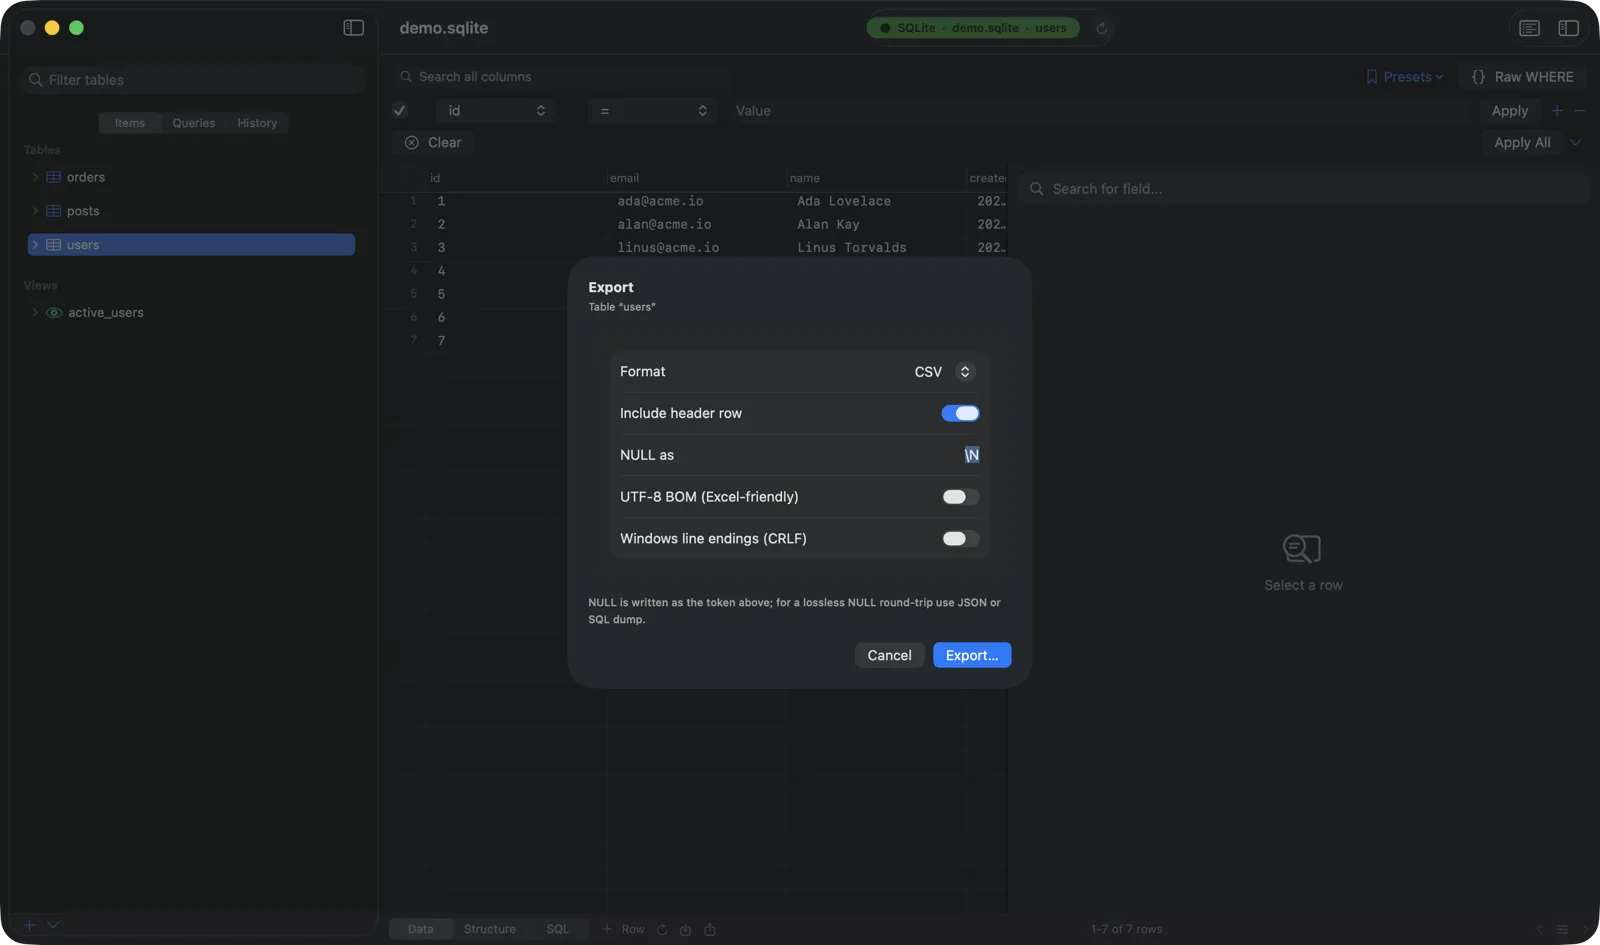
Task: Click the add Row button
Action: point(624,929)
